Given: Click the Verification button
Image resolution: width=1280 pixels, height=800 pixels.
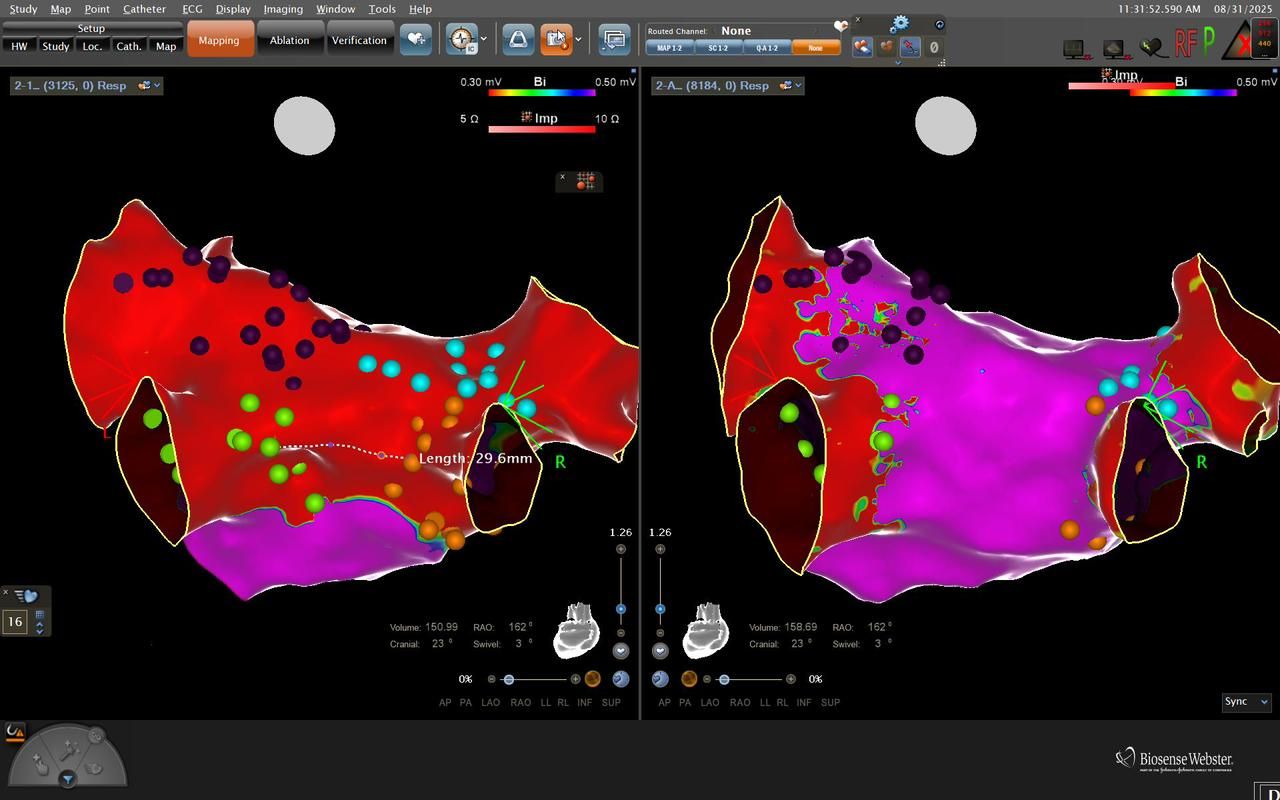Looking at the screenshot, I should click(359, 40).
